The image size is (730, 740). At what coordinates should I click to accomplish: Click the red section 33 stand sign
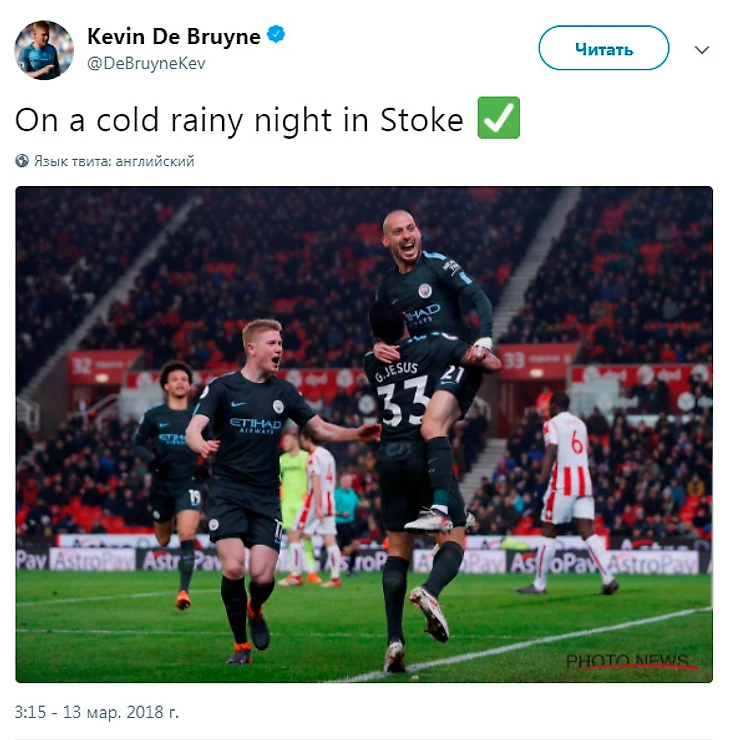(537, 361)
